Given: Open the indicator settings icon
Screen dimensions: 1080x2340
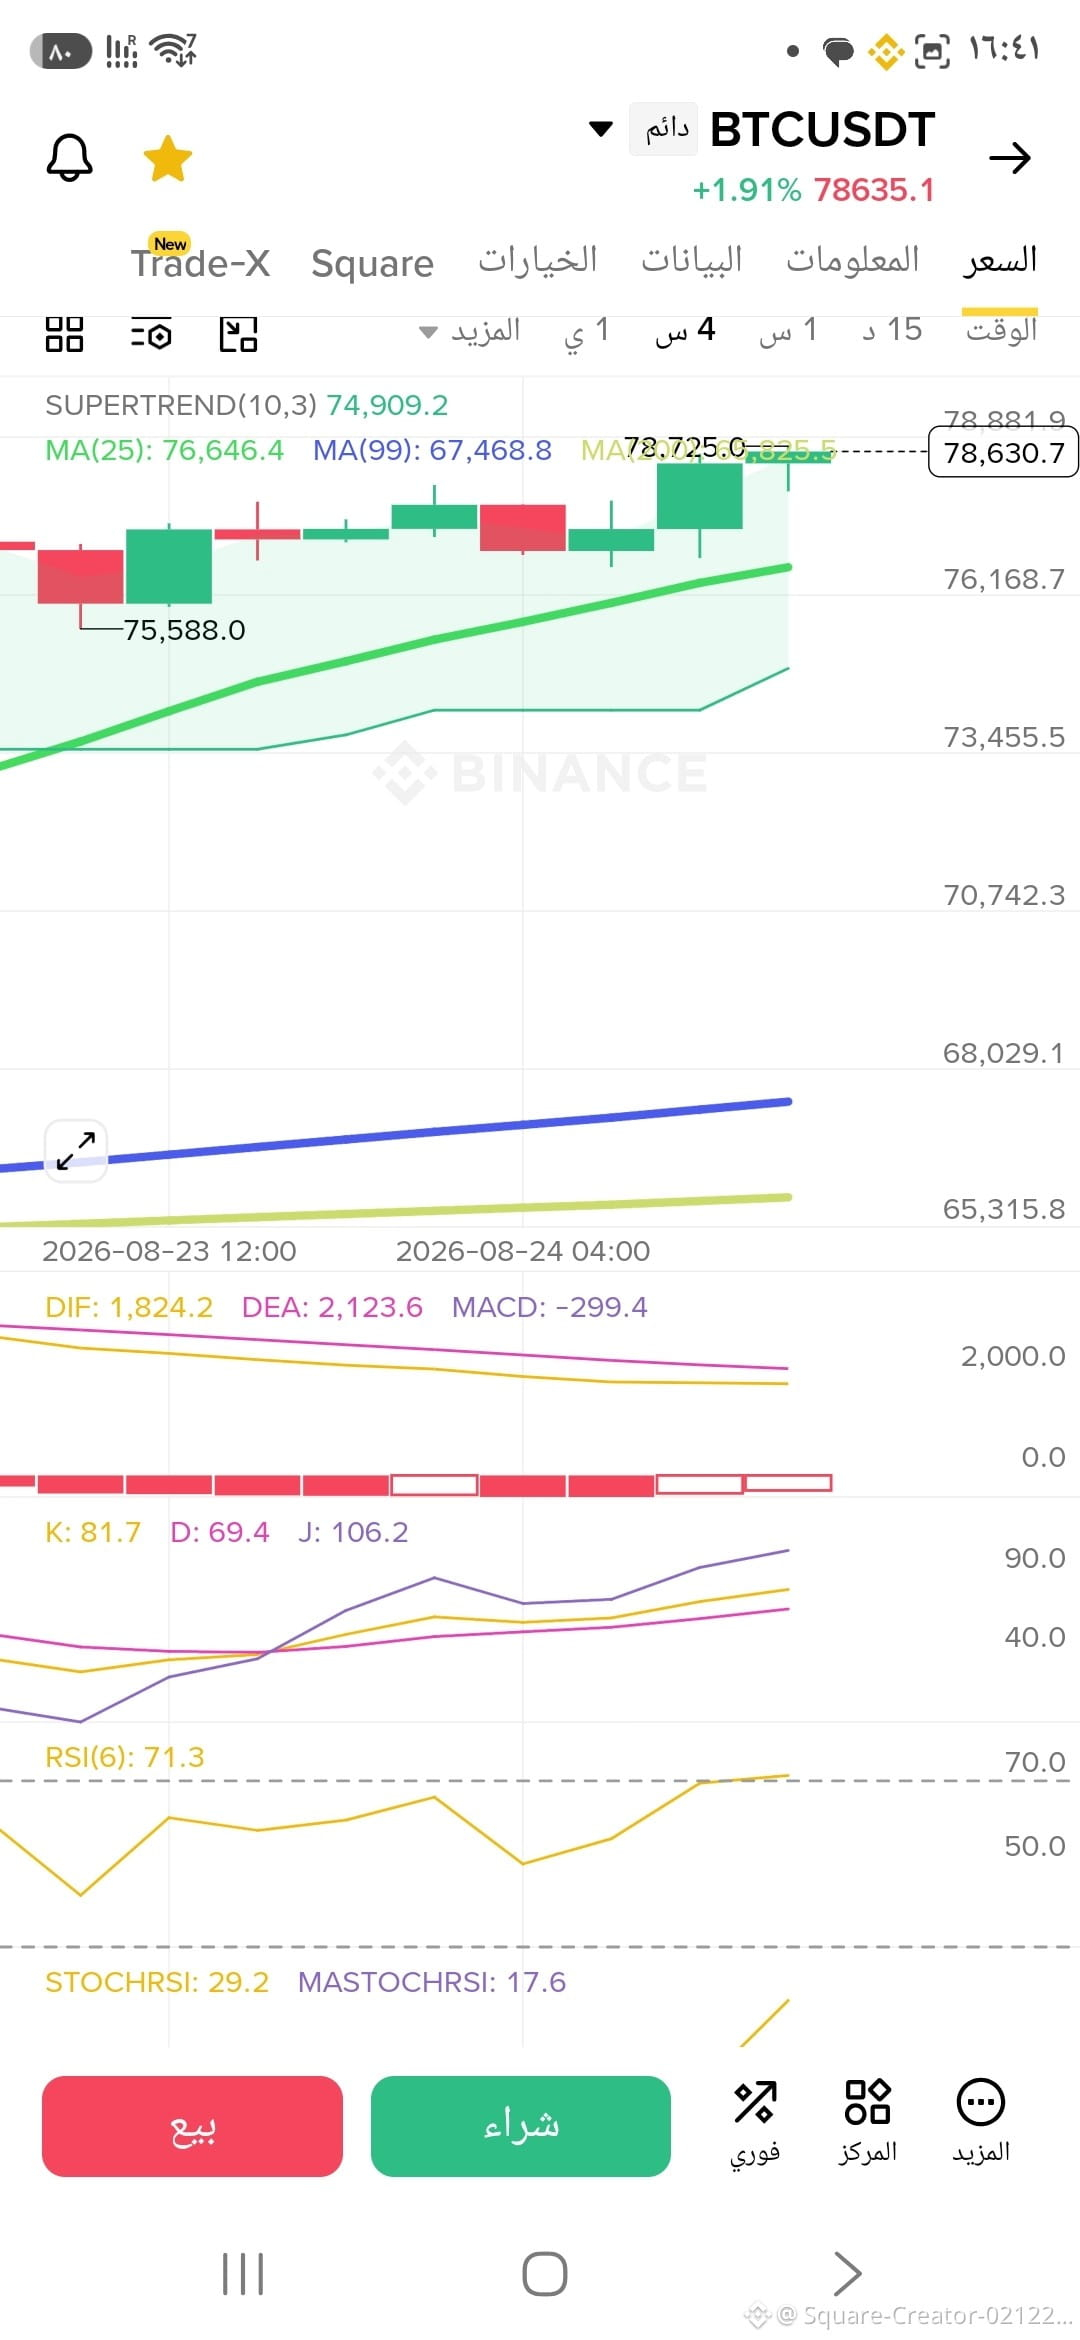Looking at the screenshot, I should pos(151,334).
